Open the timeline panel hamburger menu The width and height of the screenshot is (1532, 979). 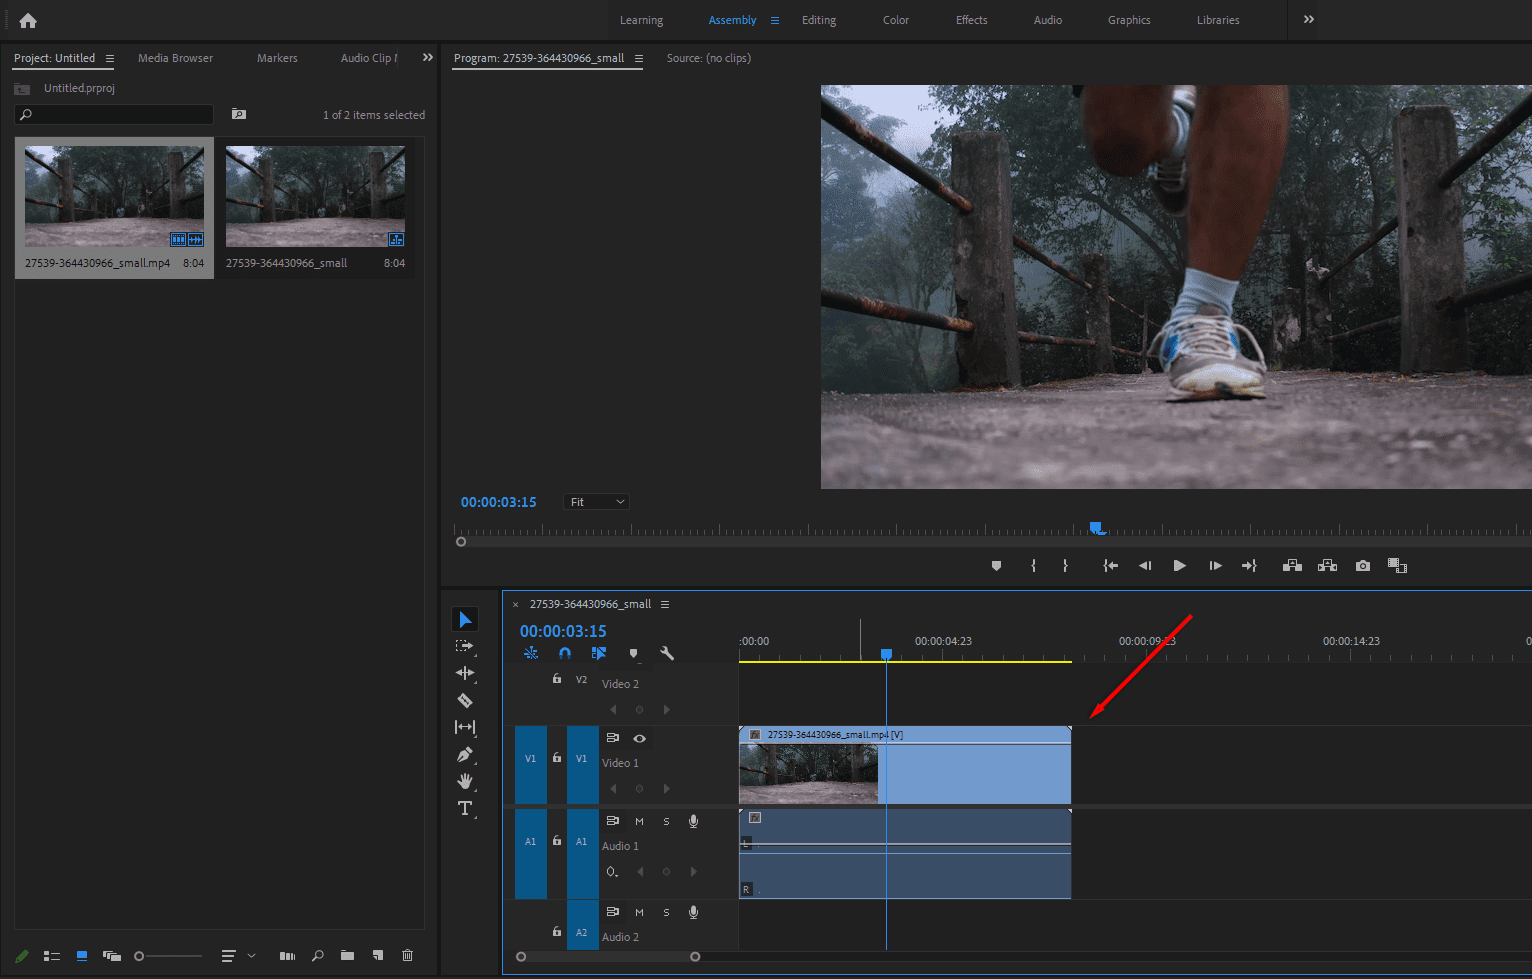[666, 604]
